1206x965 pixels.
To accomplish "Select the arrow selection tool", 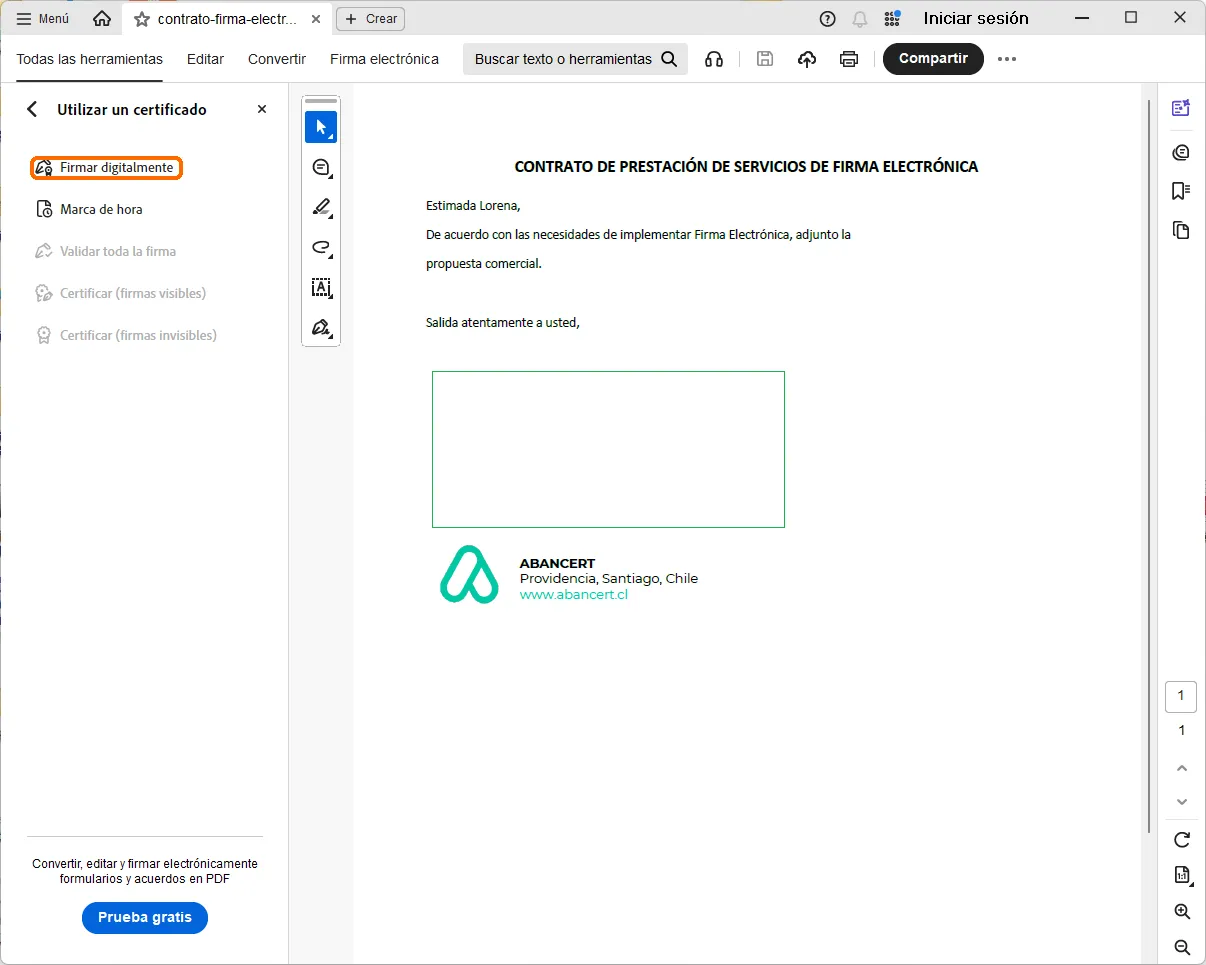I will [321, 127].
